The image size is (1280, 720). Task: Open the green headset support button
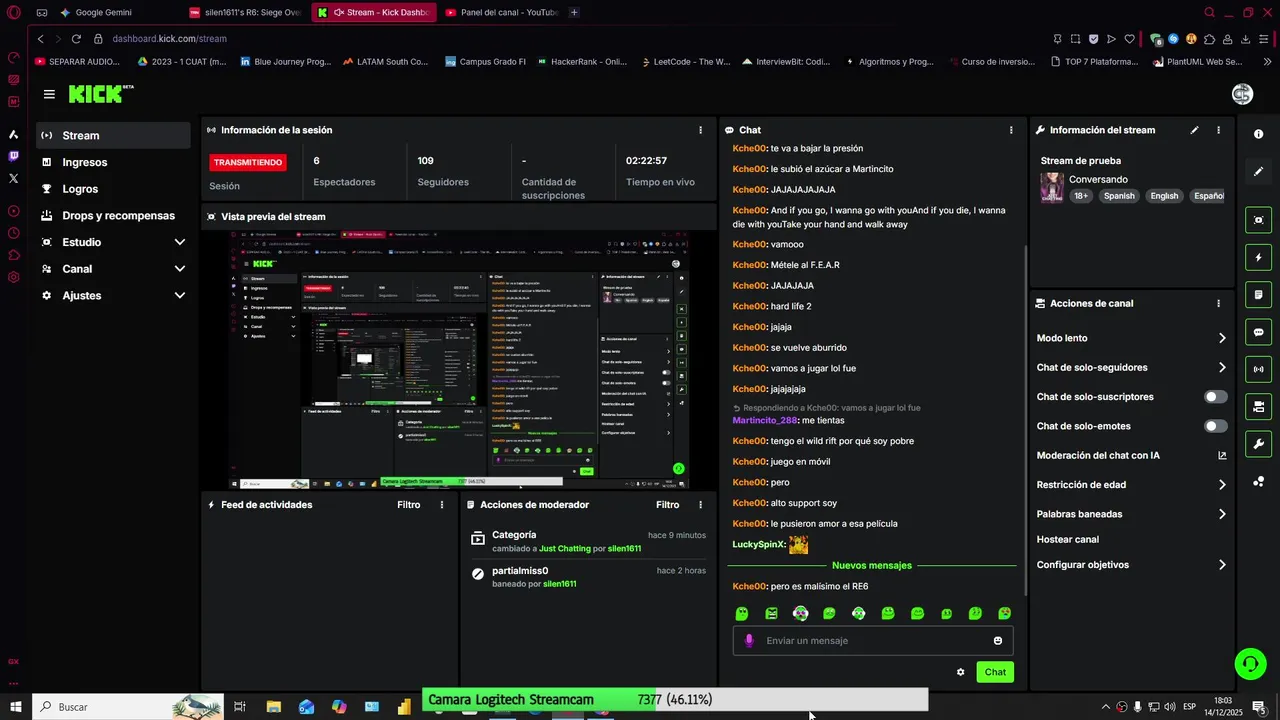point(1249,663)
